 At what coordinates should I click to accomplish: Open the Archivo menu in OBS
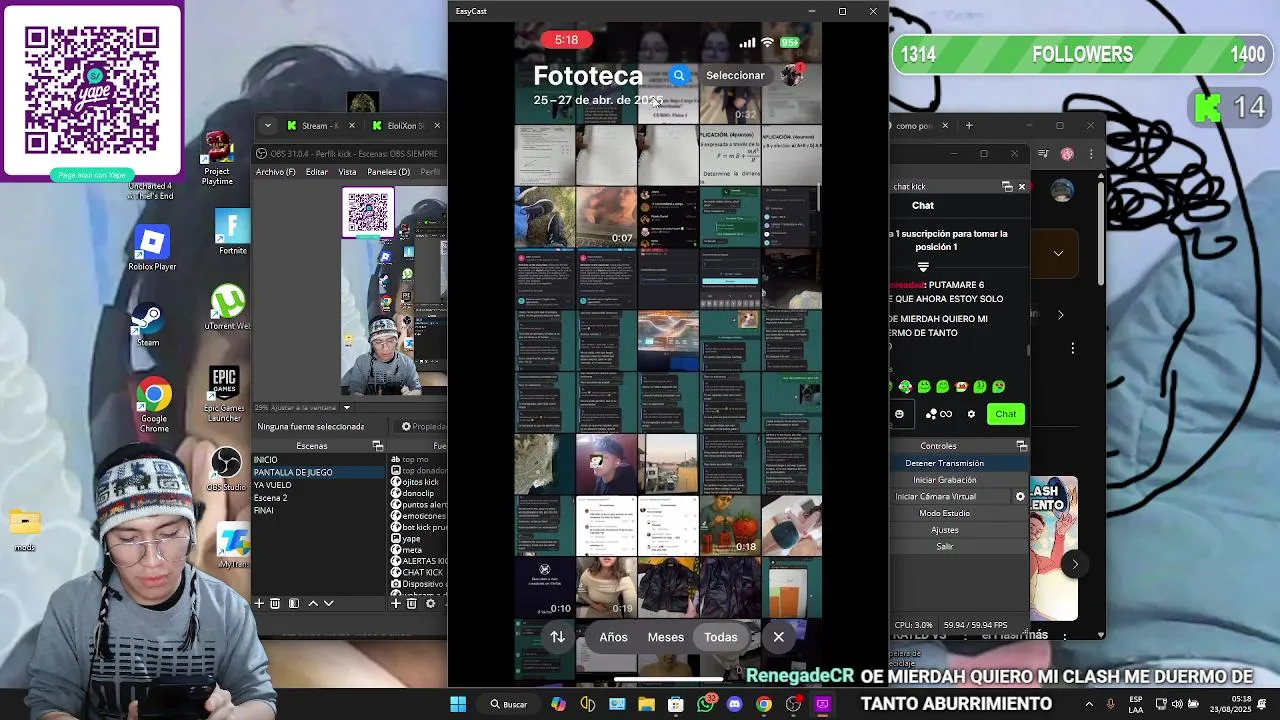click(x=275, y=172)
